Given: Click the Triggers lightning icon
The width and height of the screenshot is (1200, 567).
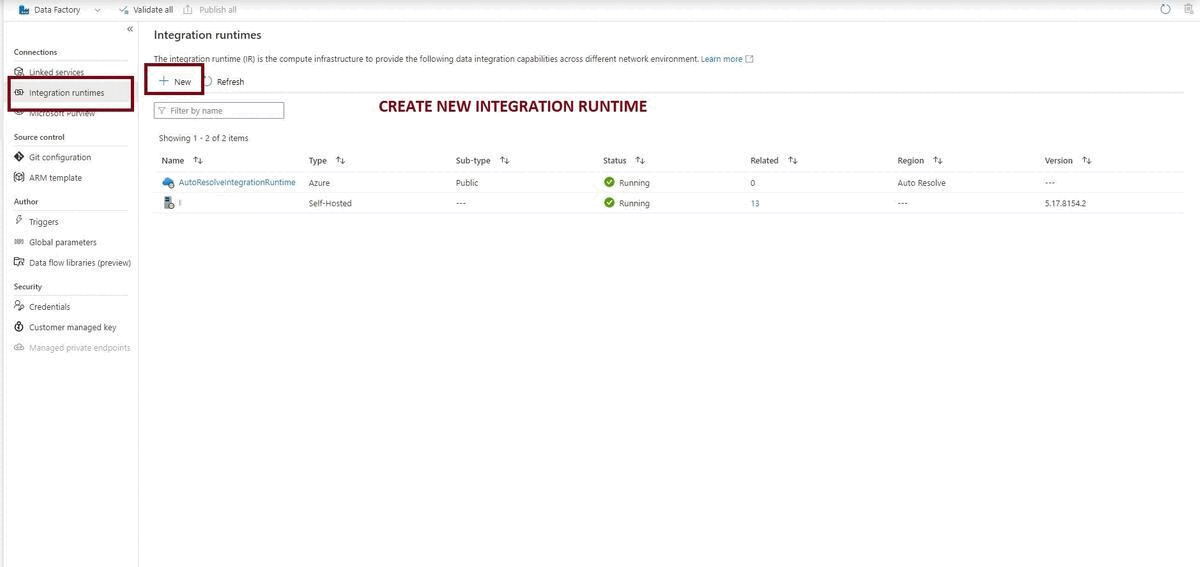Looking at the screenshot, I should 19,221.
